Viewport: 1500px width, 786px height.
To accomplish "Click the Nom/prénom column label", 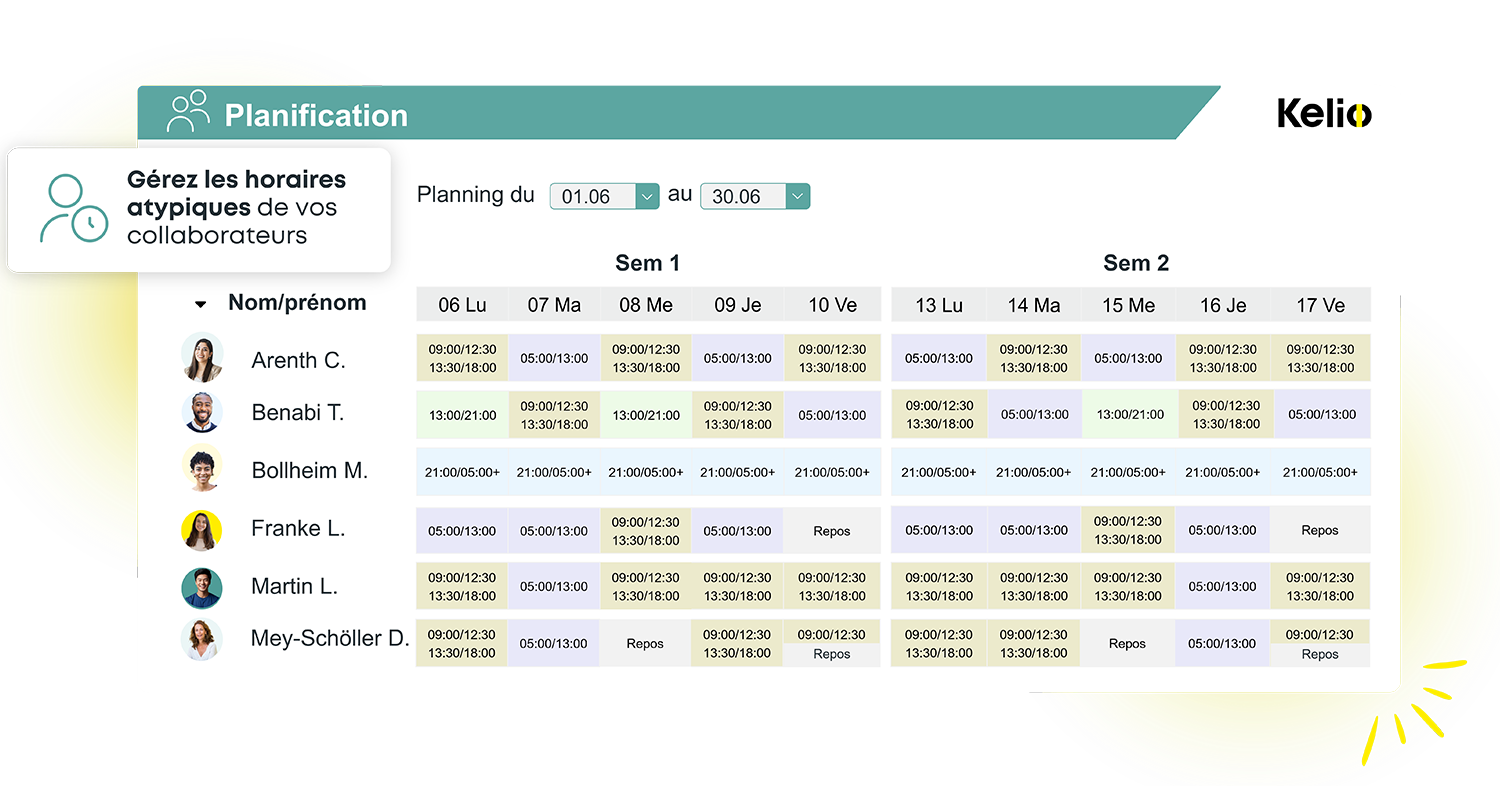I will (297, 303).
